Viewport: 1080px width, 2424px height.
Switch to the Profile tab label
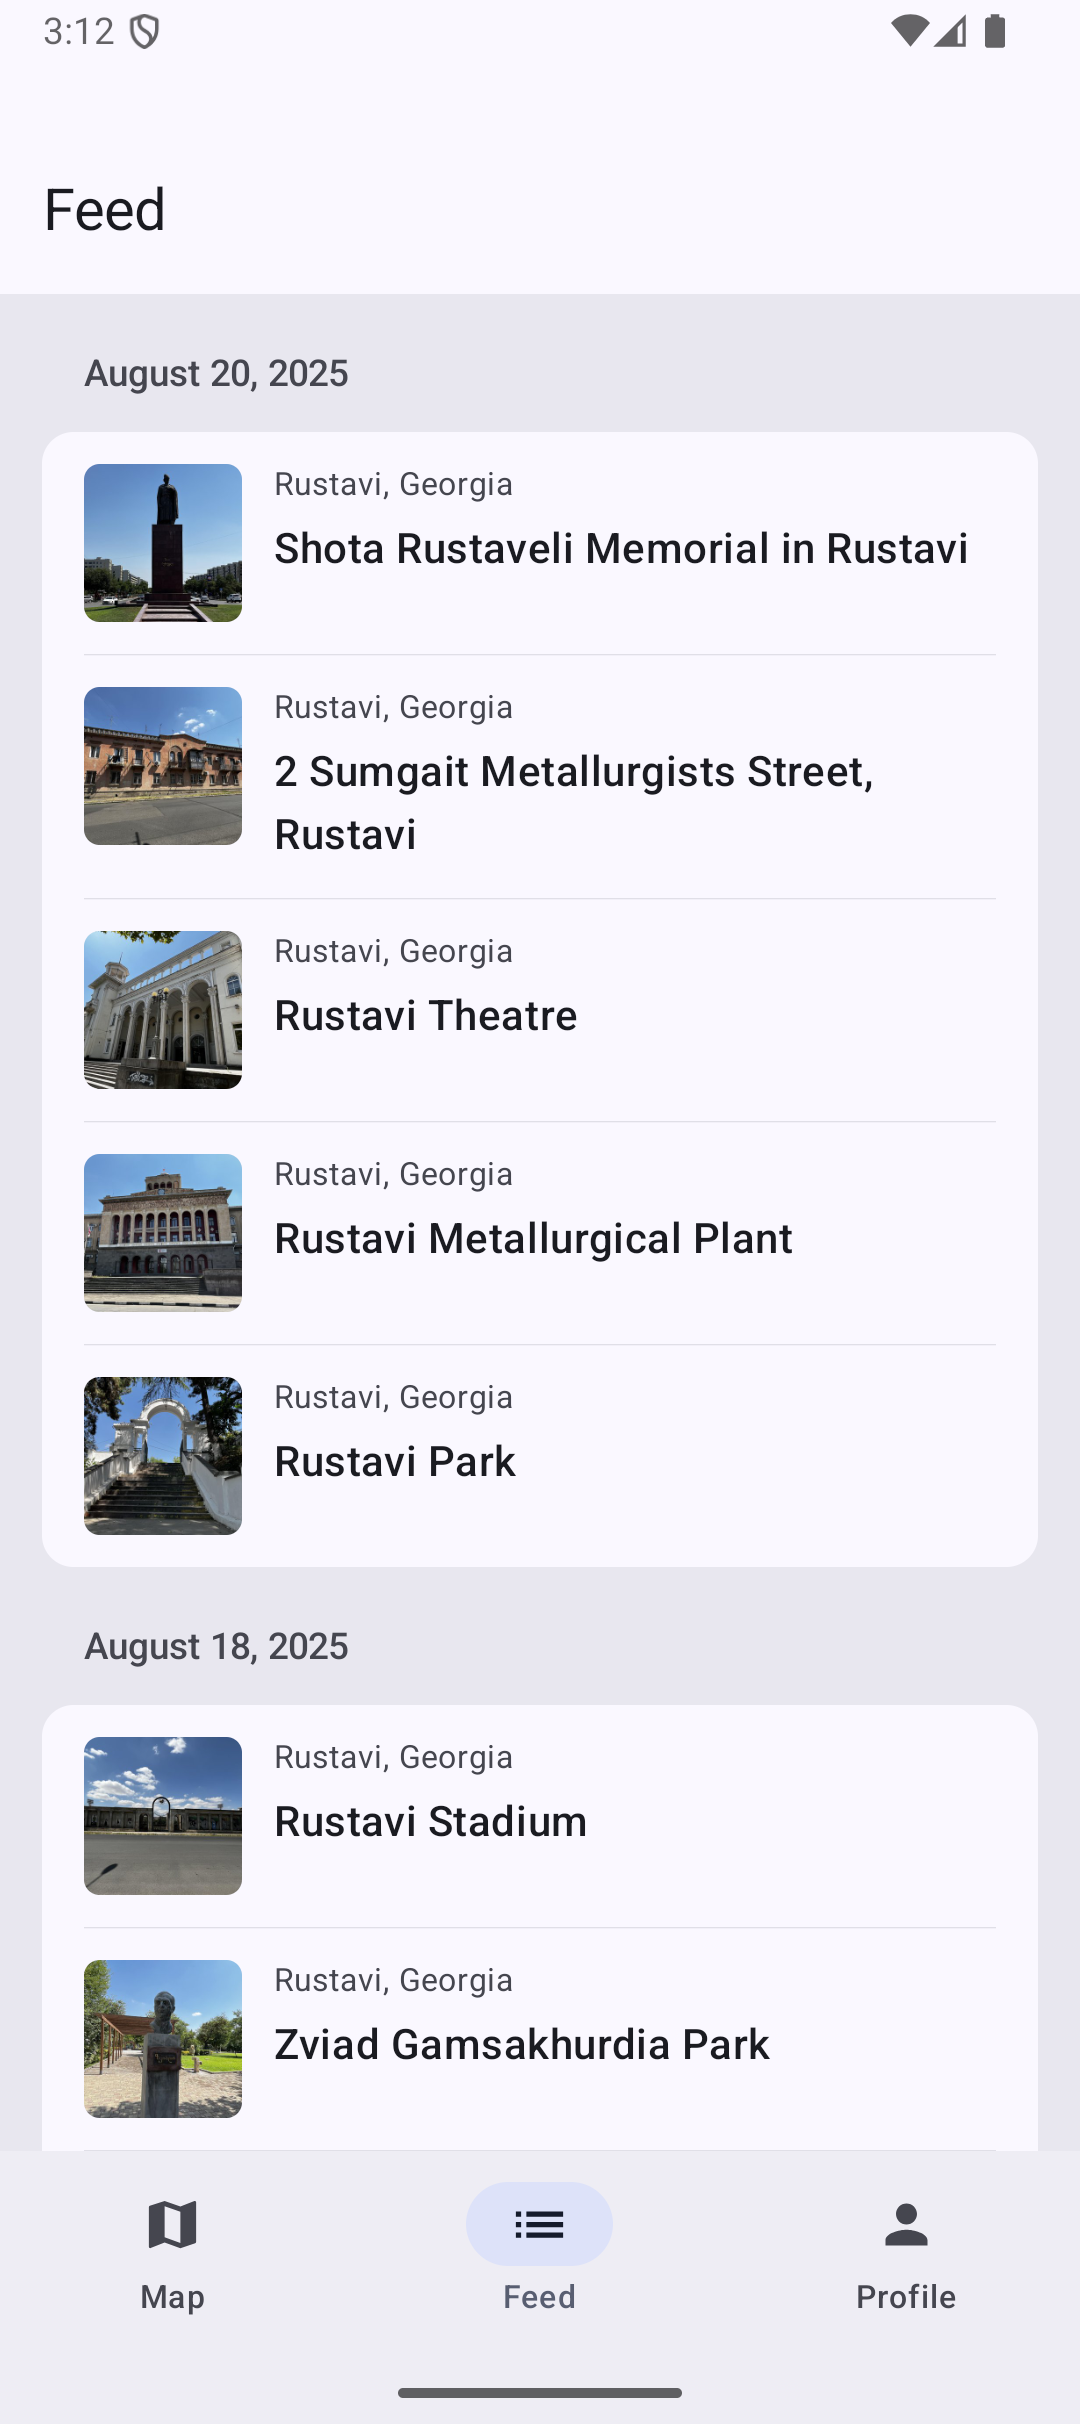pos(906,2297)
